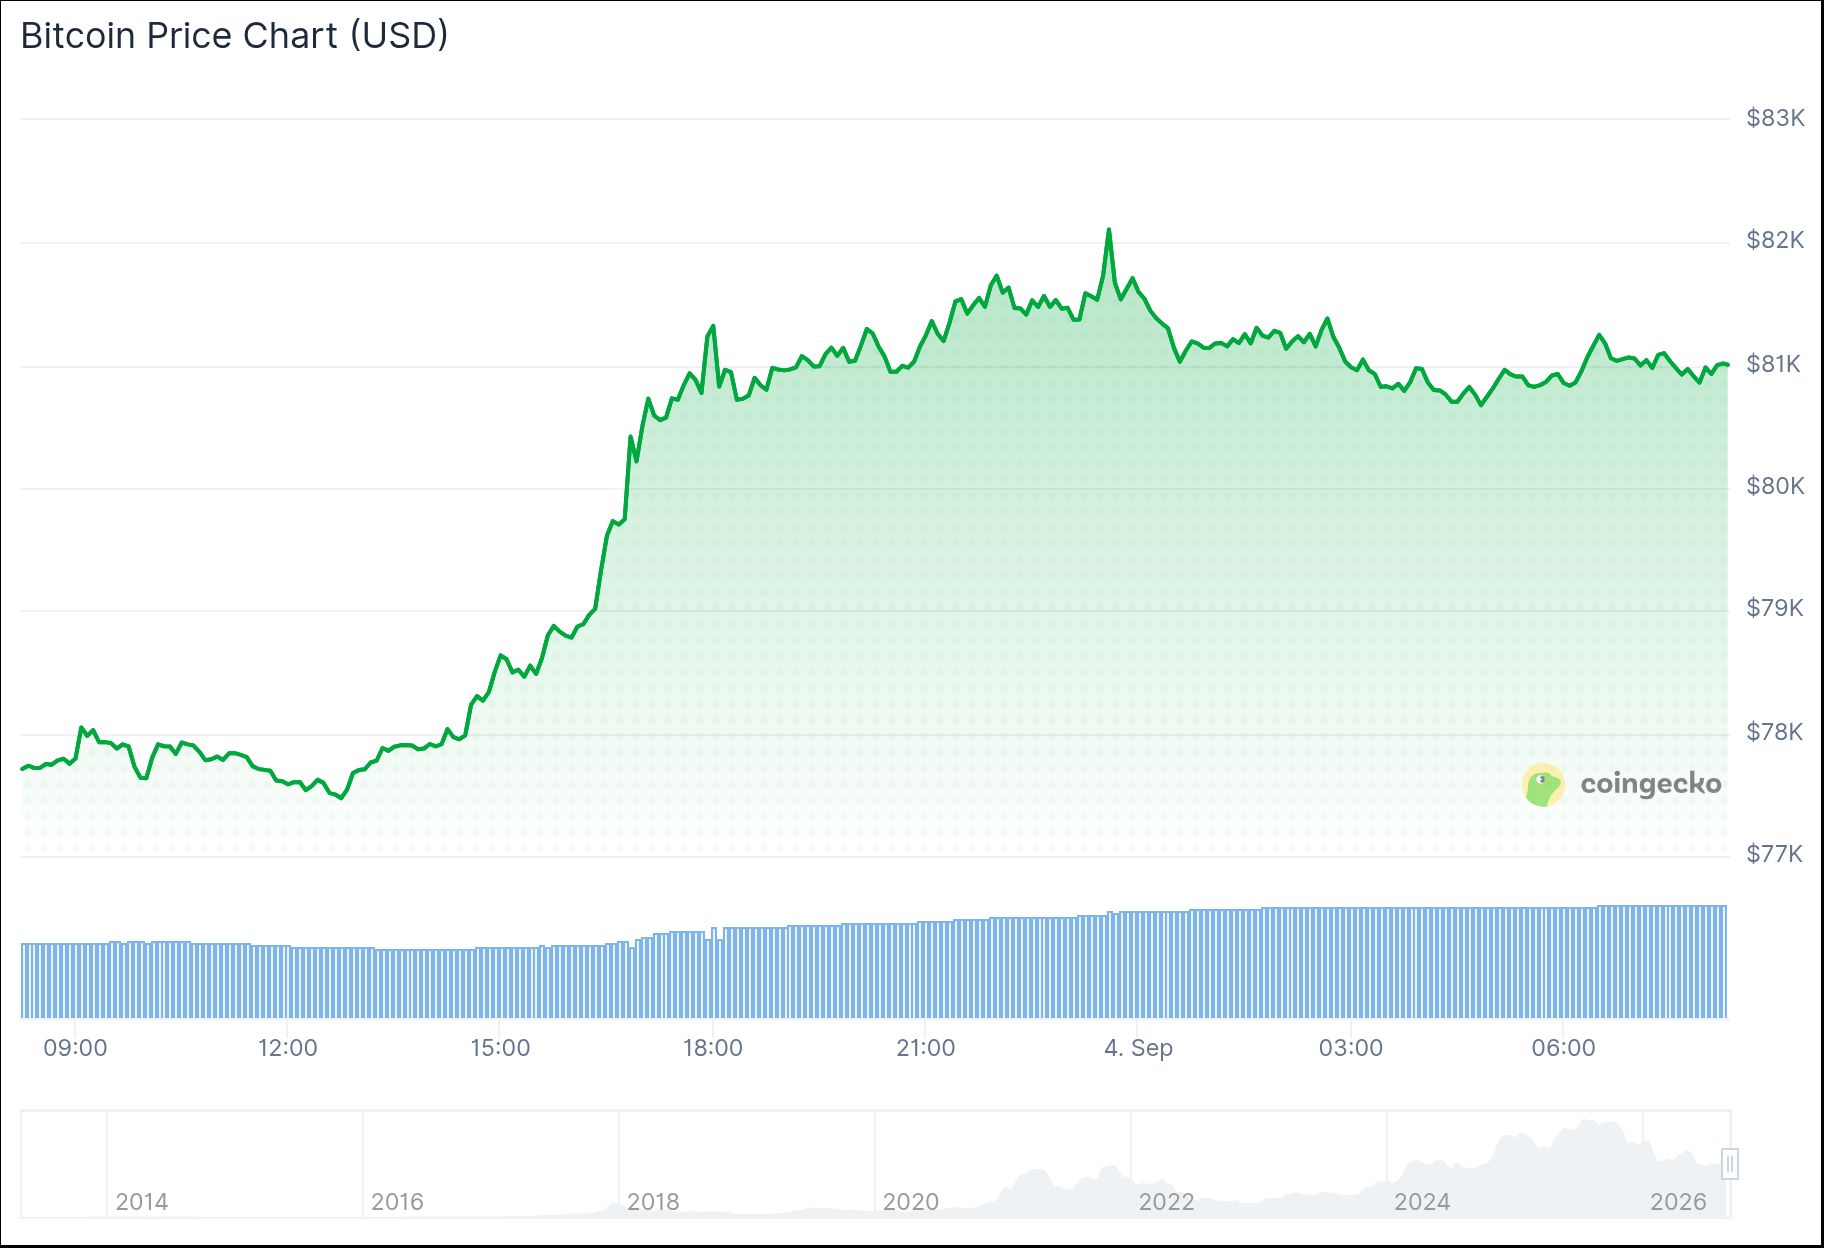Image resolution: width=1824 pixels, height=1248 pixels.
Task: Click the 2024 label in the navigator
Action: coord(1422,1202)
